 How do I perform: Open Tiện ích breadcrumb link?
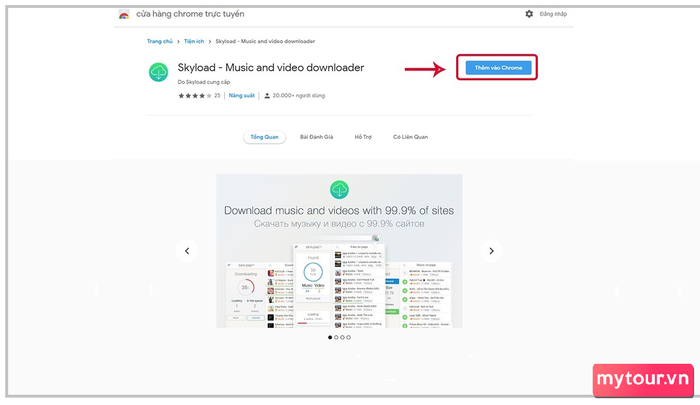point(194,41)
